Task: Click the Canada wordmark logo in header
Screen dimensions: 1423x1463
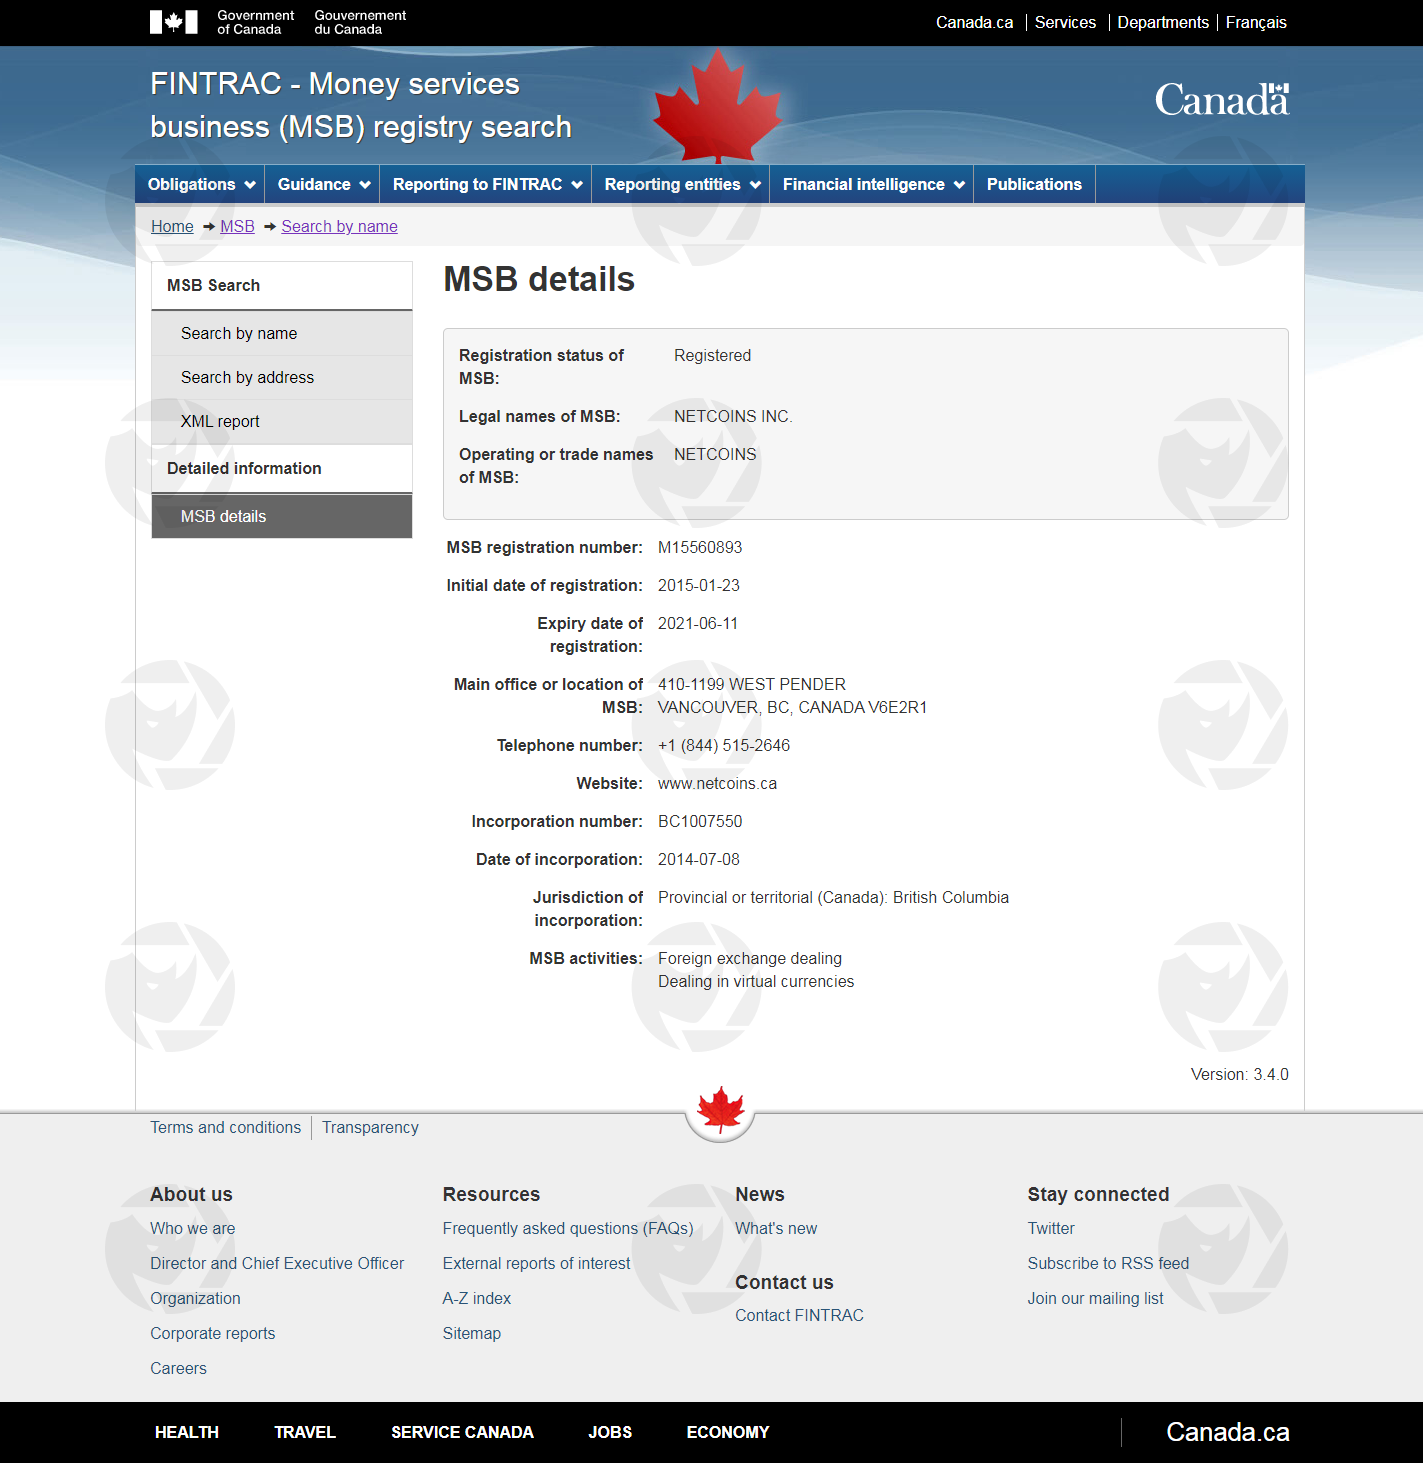Action: coord(1221,100)
